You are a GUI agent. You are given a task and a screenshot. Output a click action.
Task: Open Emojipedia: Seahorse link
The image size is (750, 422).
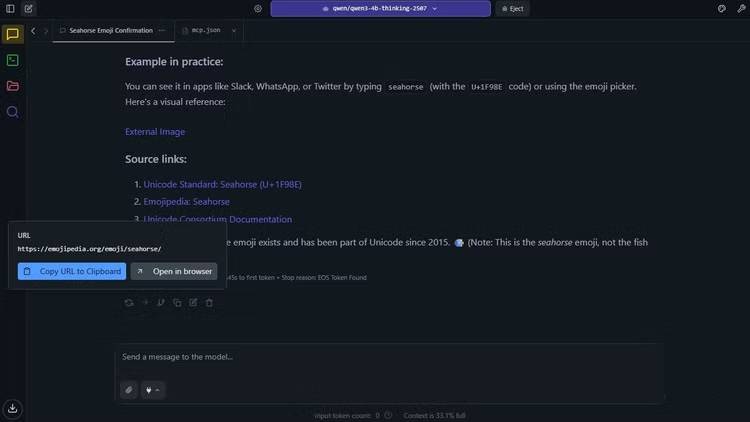tap(187, 201)
